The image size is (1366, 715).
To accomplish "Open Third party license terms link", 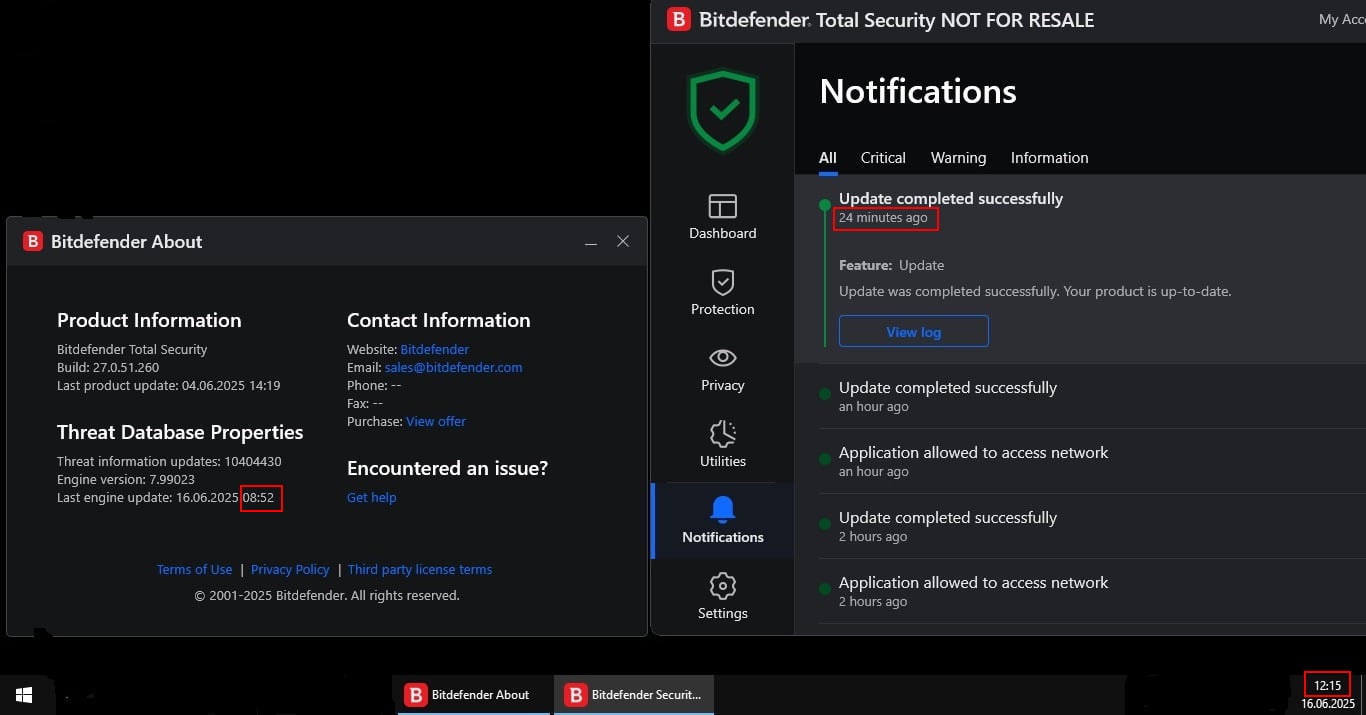I will (x=420, y=569).
